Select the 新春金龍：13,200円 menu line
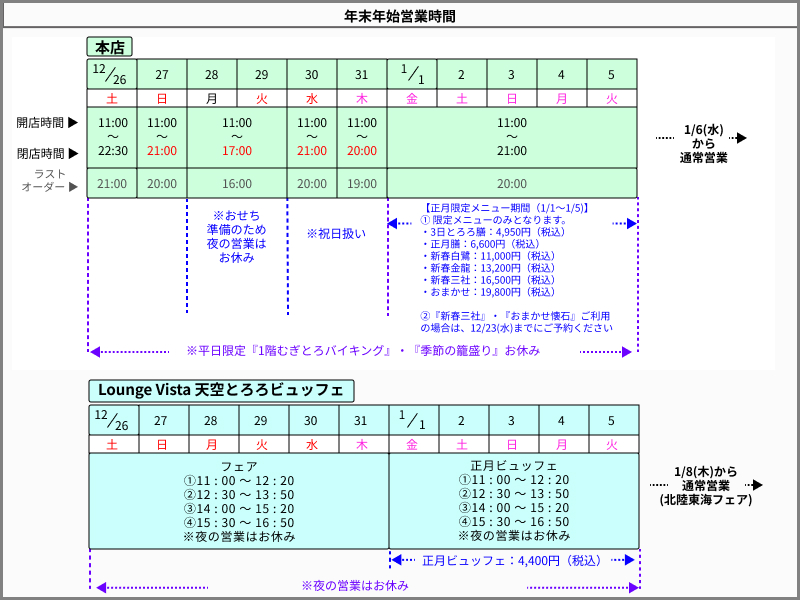 pyautogui.click(x=489, y=268)
